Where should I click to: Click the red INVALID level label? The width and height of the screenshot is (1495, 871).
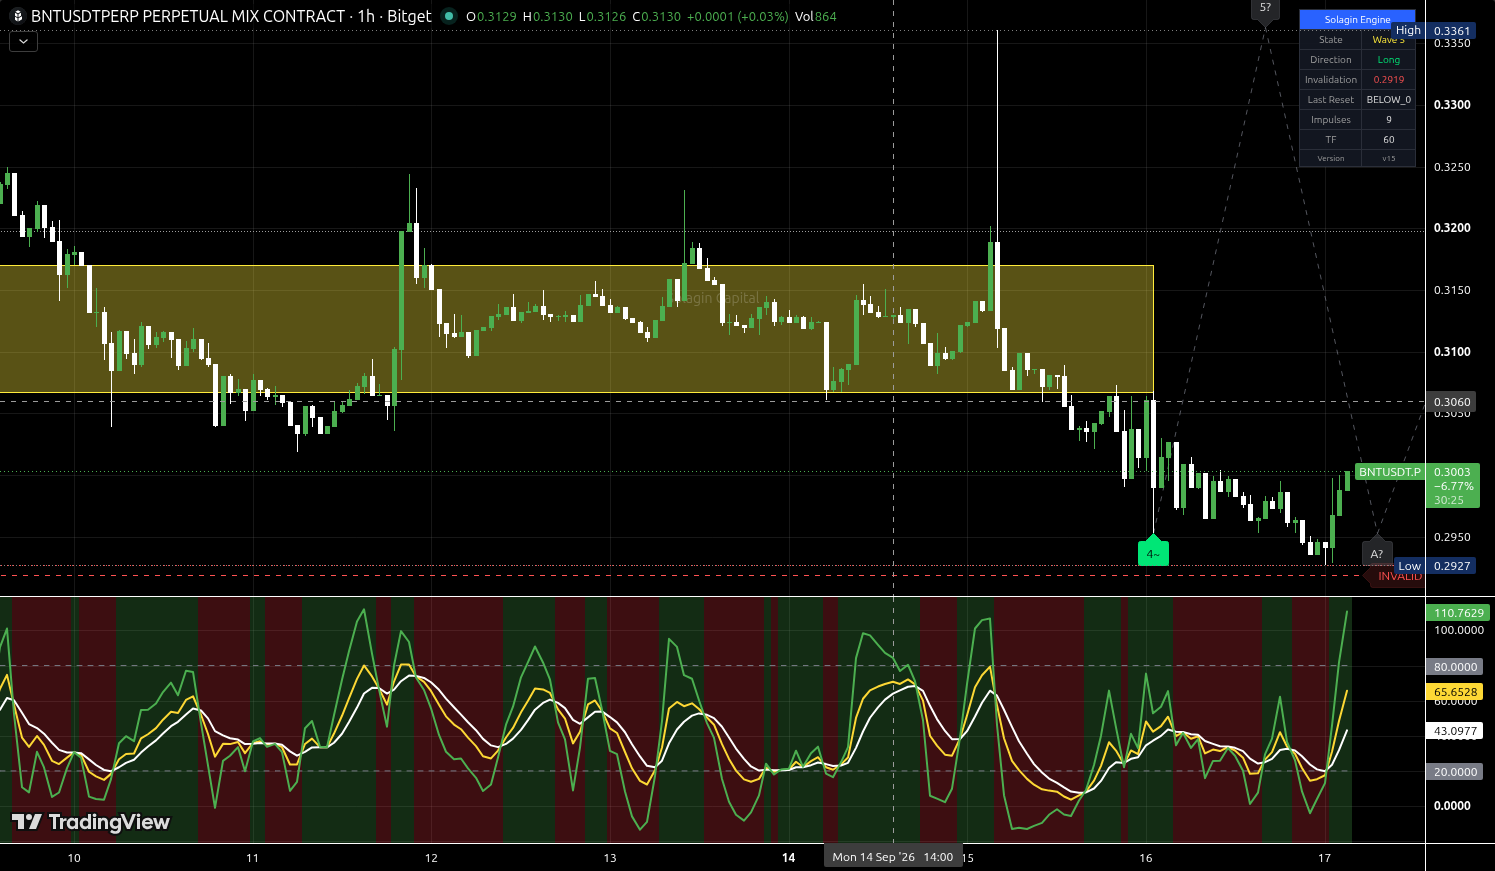point(1395,576)
